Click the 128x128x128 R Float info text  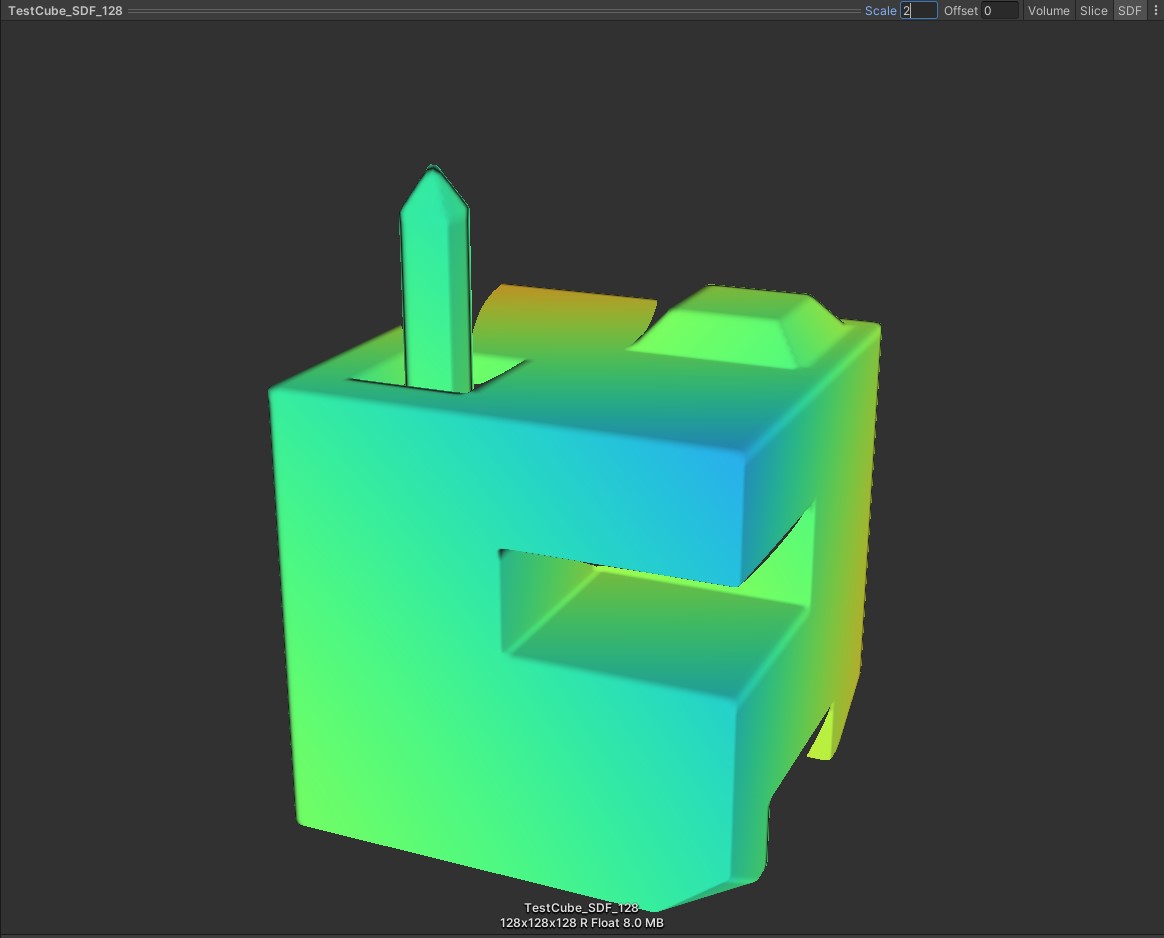click(x=582, y=922)
